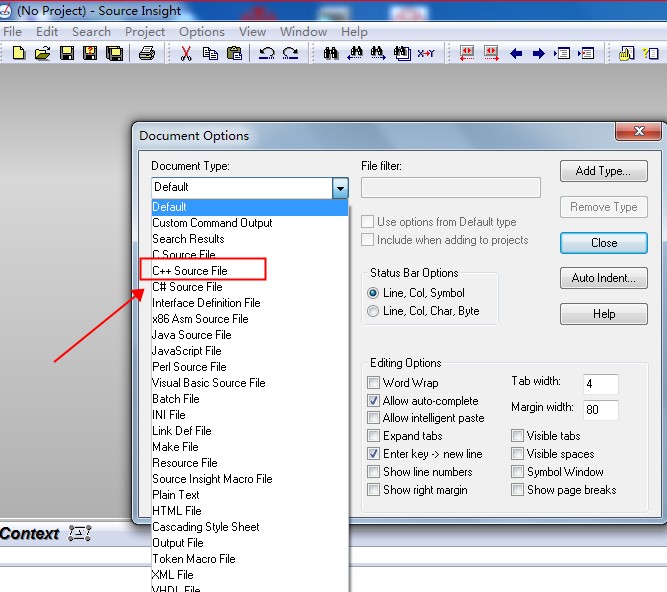Click the New file toolbar icon

(x=19, y=54)
